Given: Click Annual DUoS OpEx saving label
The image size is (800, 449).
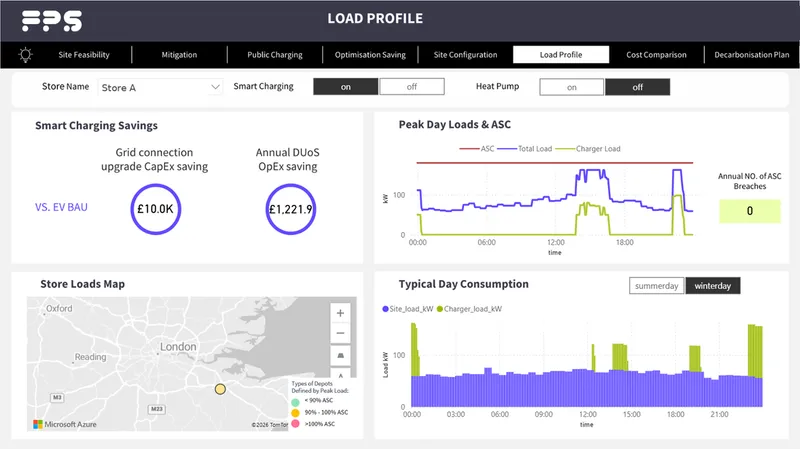Looking at the screenshot, I should pos(288,159).
